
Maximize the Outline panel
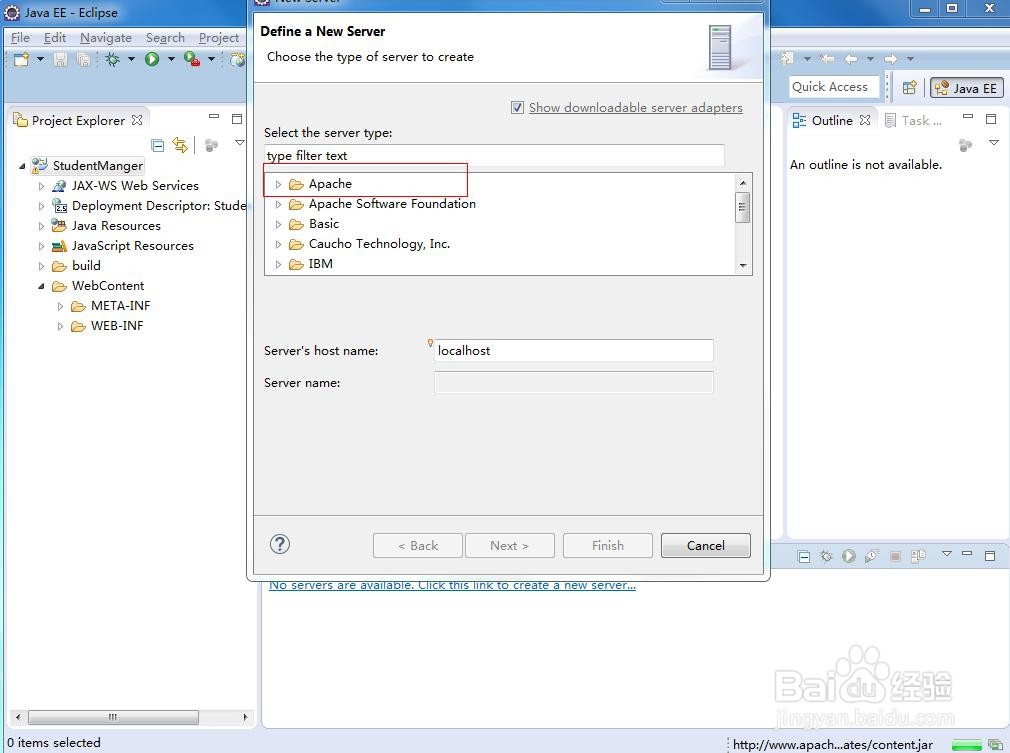pos(991,119)
